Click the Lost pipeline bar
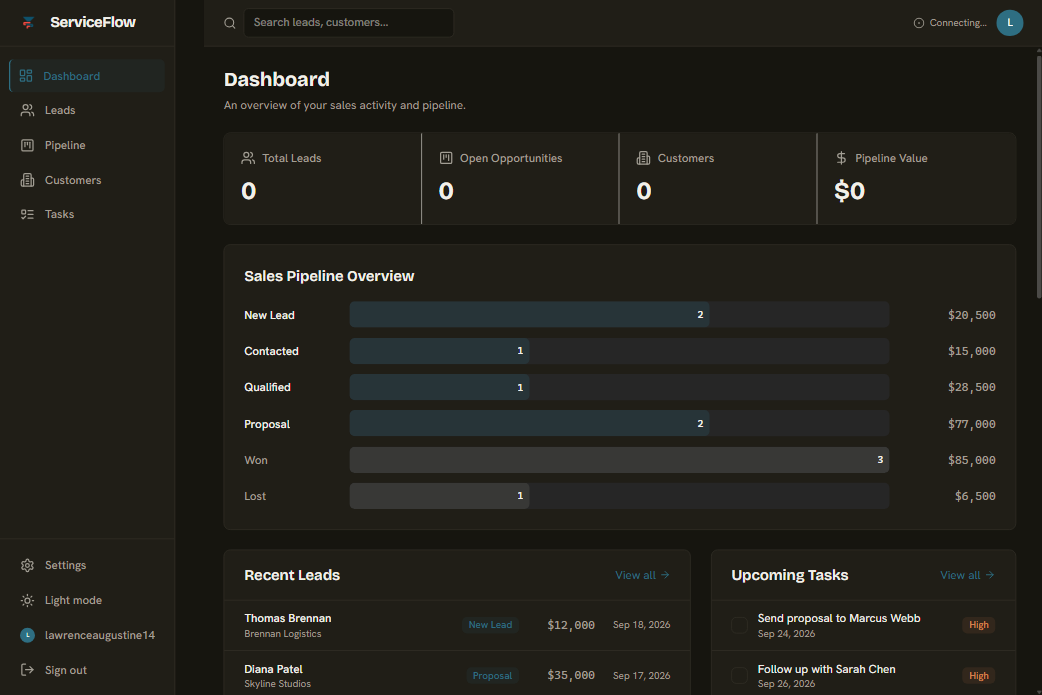1042x695 pixels. pos(439,496)
